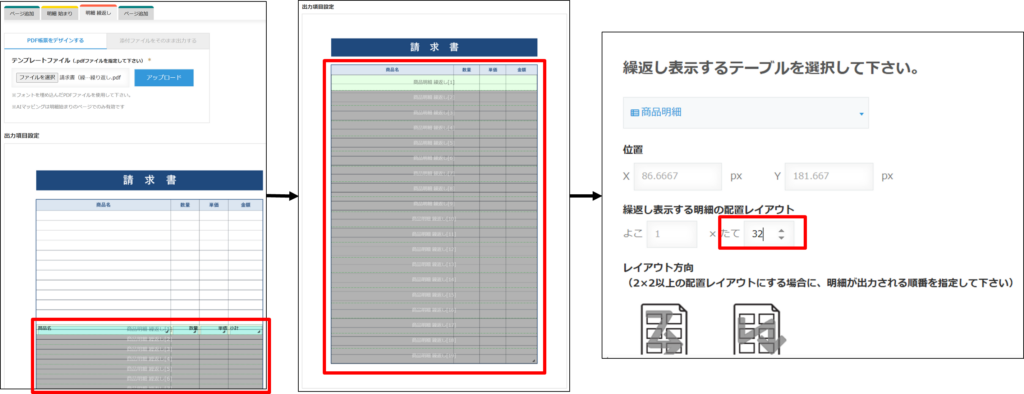
Task: Click the ファイルを選択 button
Action: point(37,77)
